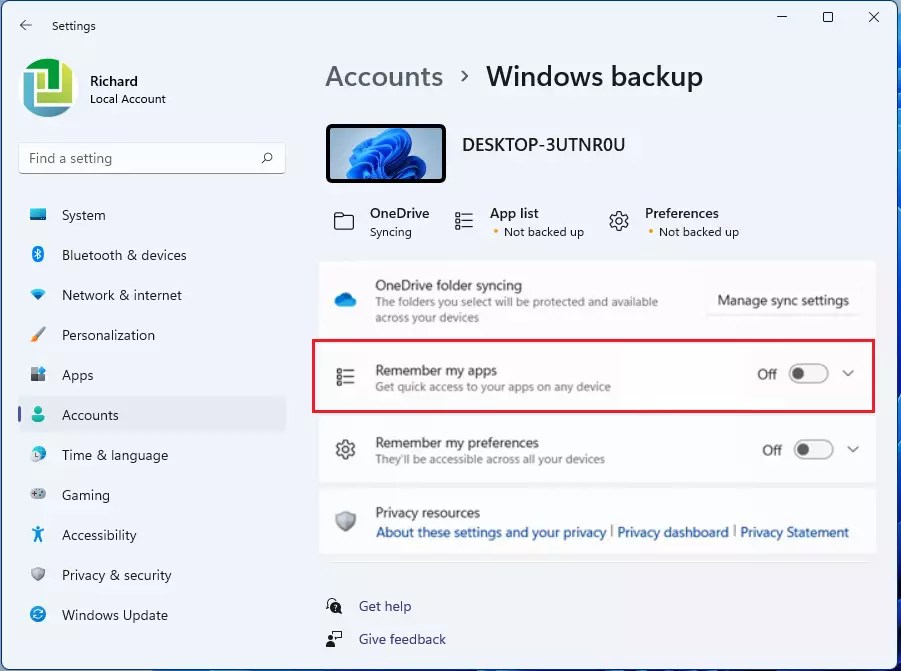Click the Time & language clock icon
This screenshot has height=671, width=901.
[x=38, y=454]
